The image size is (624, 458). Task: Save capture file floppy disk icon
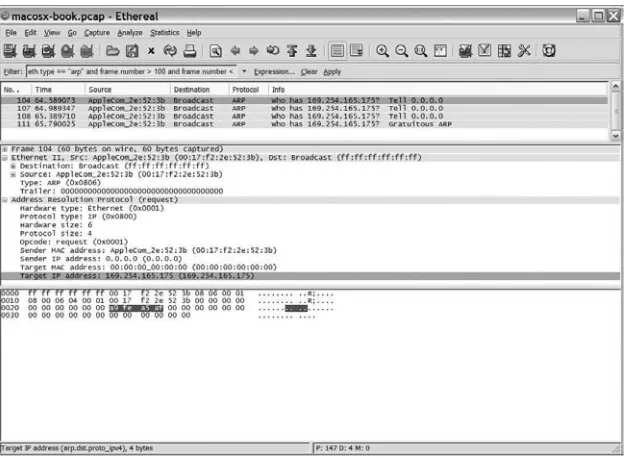pyautogui.click(x=132, y=51)
